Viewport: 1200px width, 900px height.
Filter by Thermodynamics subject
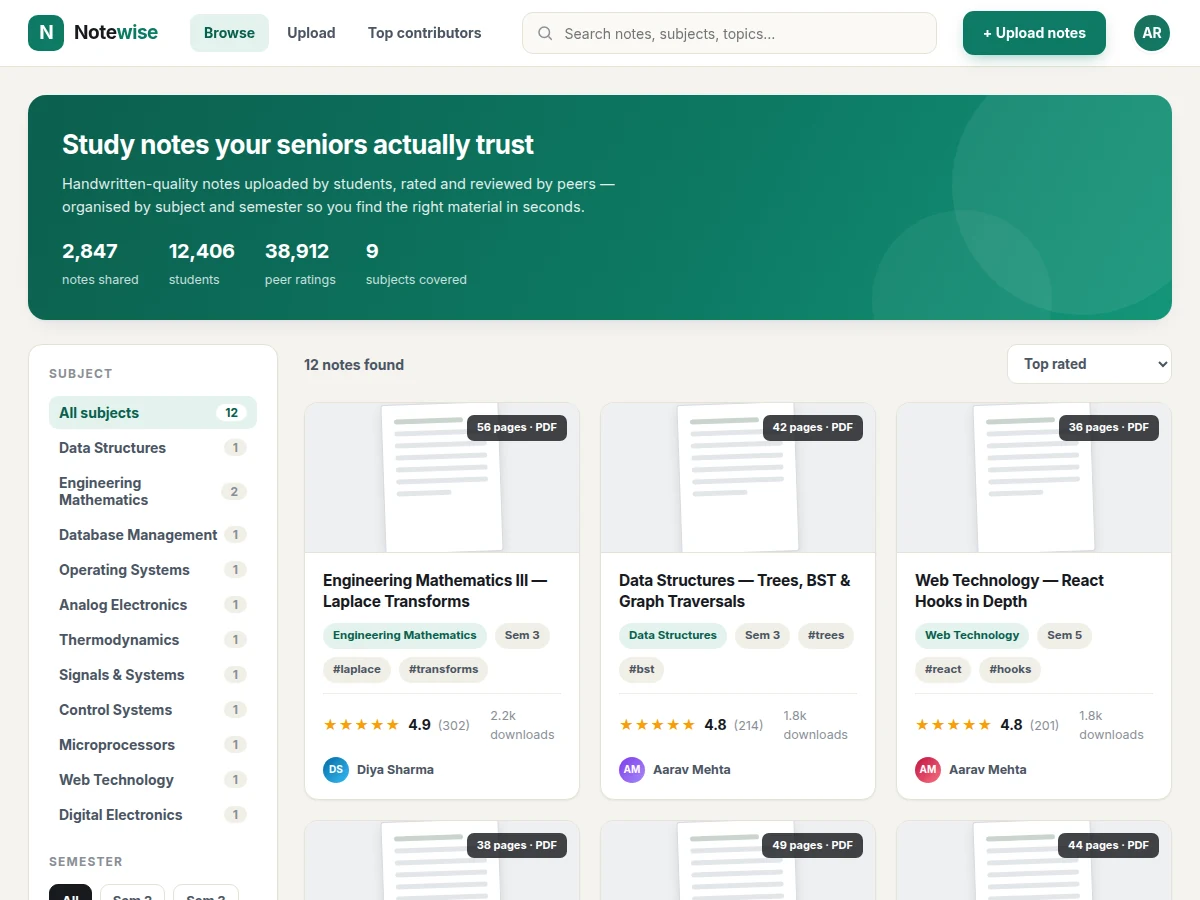(153, 639)
